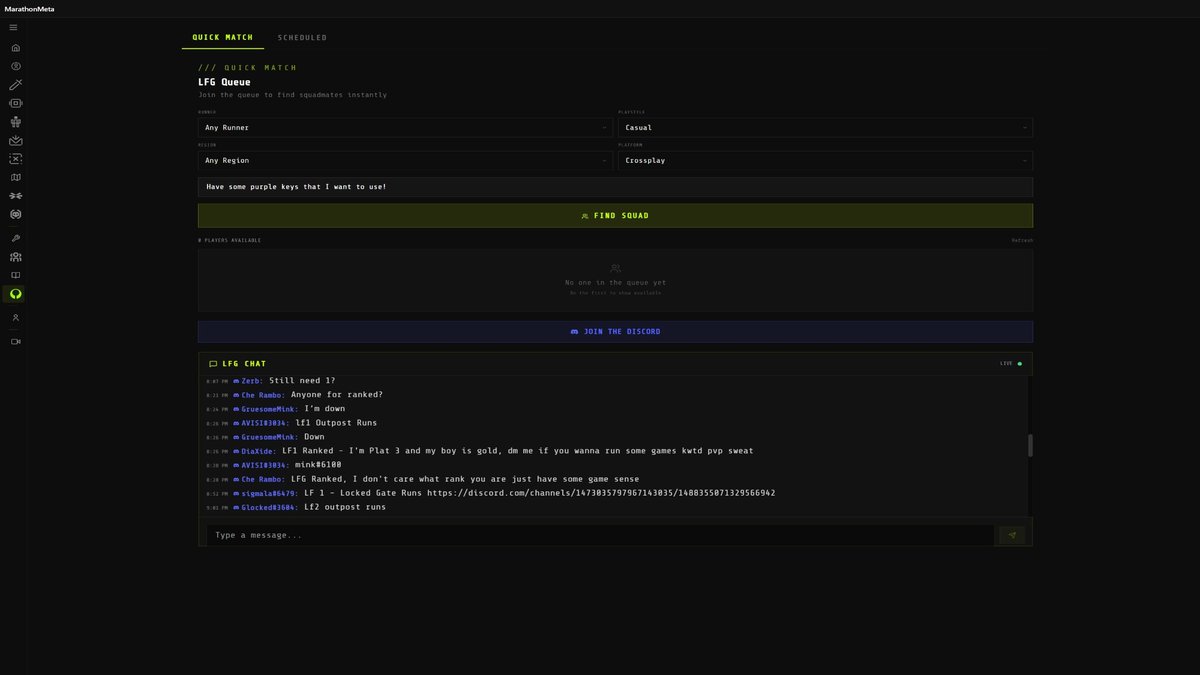Expand the Any Region dropdown
Viewport: 1200px width, 675px height.
click(x=405, y=160)
